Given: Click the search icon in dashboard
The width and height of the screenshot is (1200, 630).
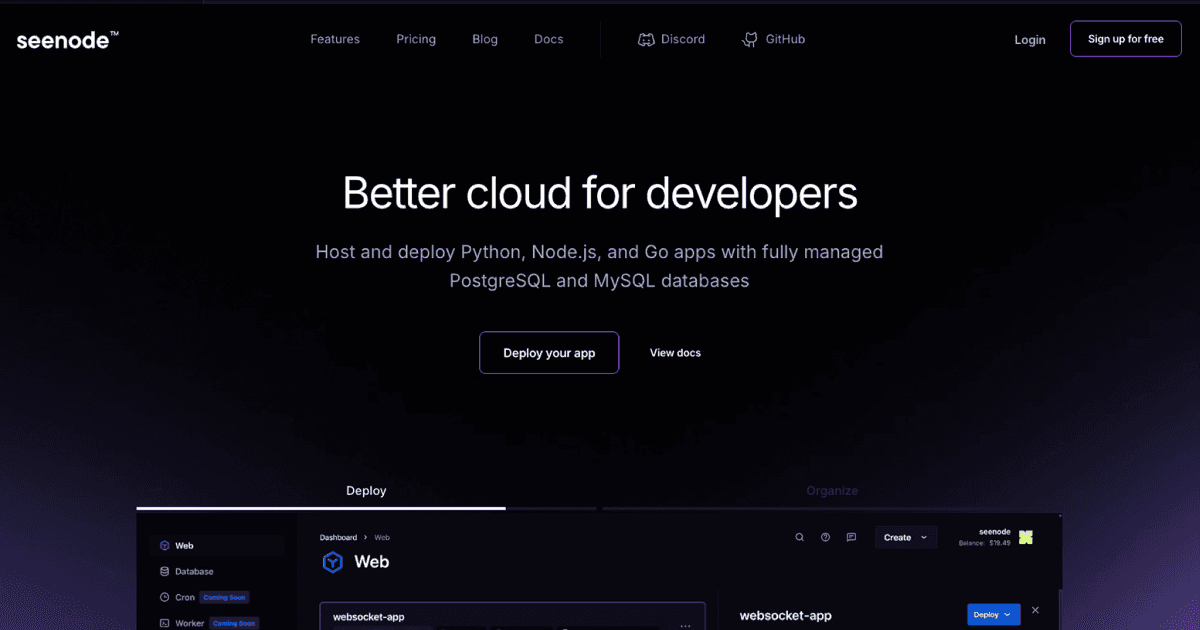Looking at the screenshot, I should 799,537.
